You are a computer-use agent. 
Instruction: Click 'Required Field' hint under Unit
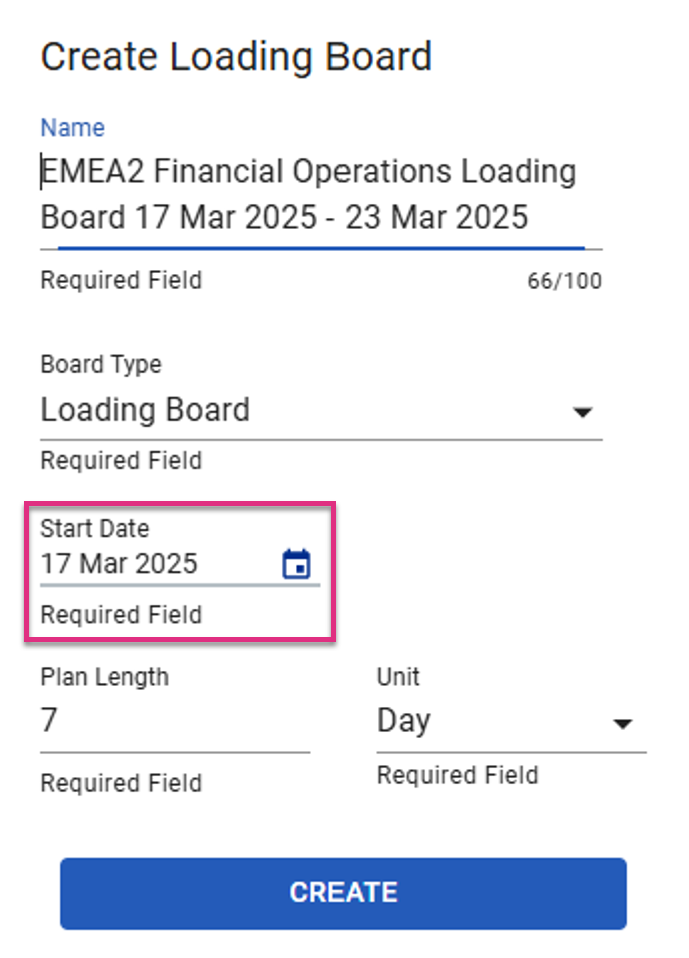point(458,775)
